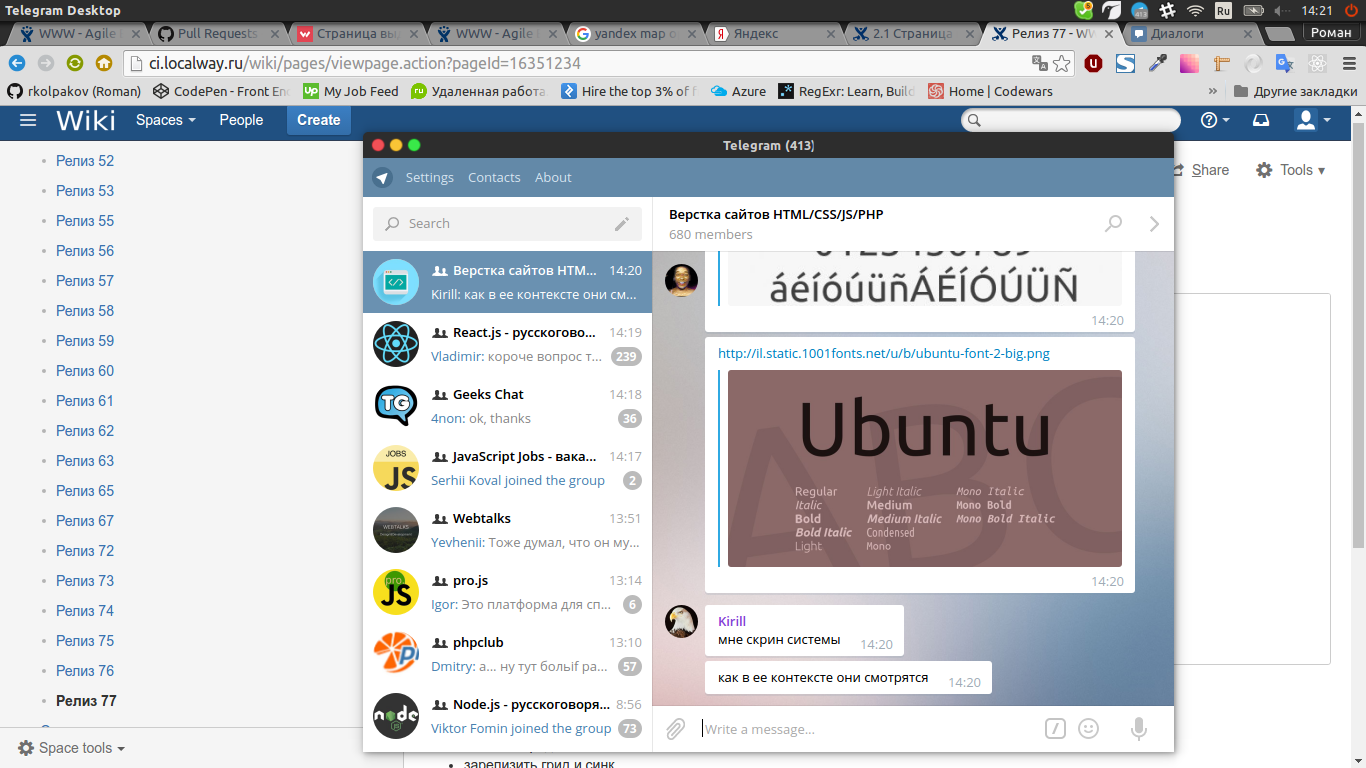Viewport: 1366px width, 768px height.
Task: Click Kirill's eagle avatar
Action: pyautogui.click(x=682, y=622)
